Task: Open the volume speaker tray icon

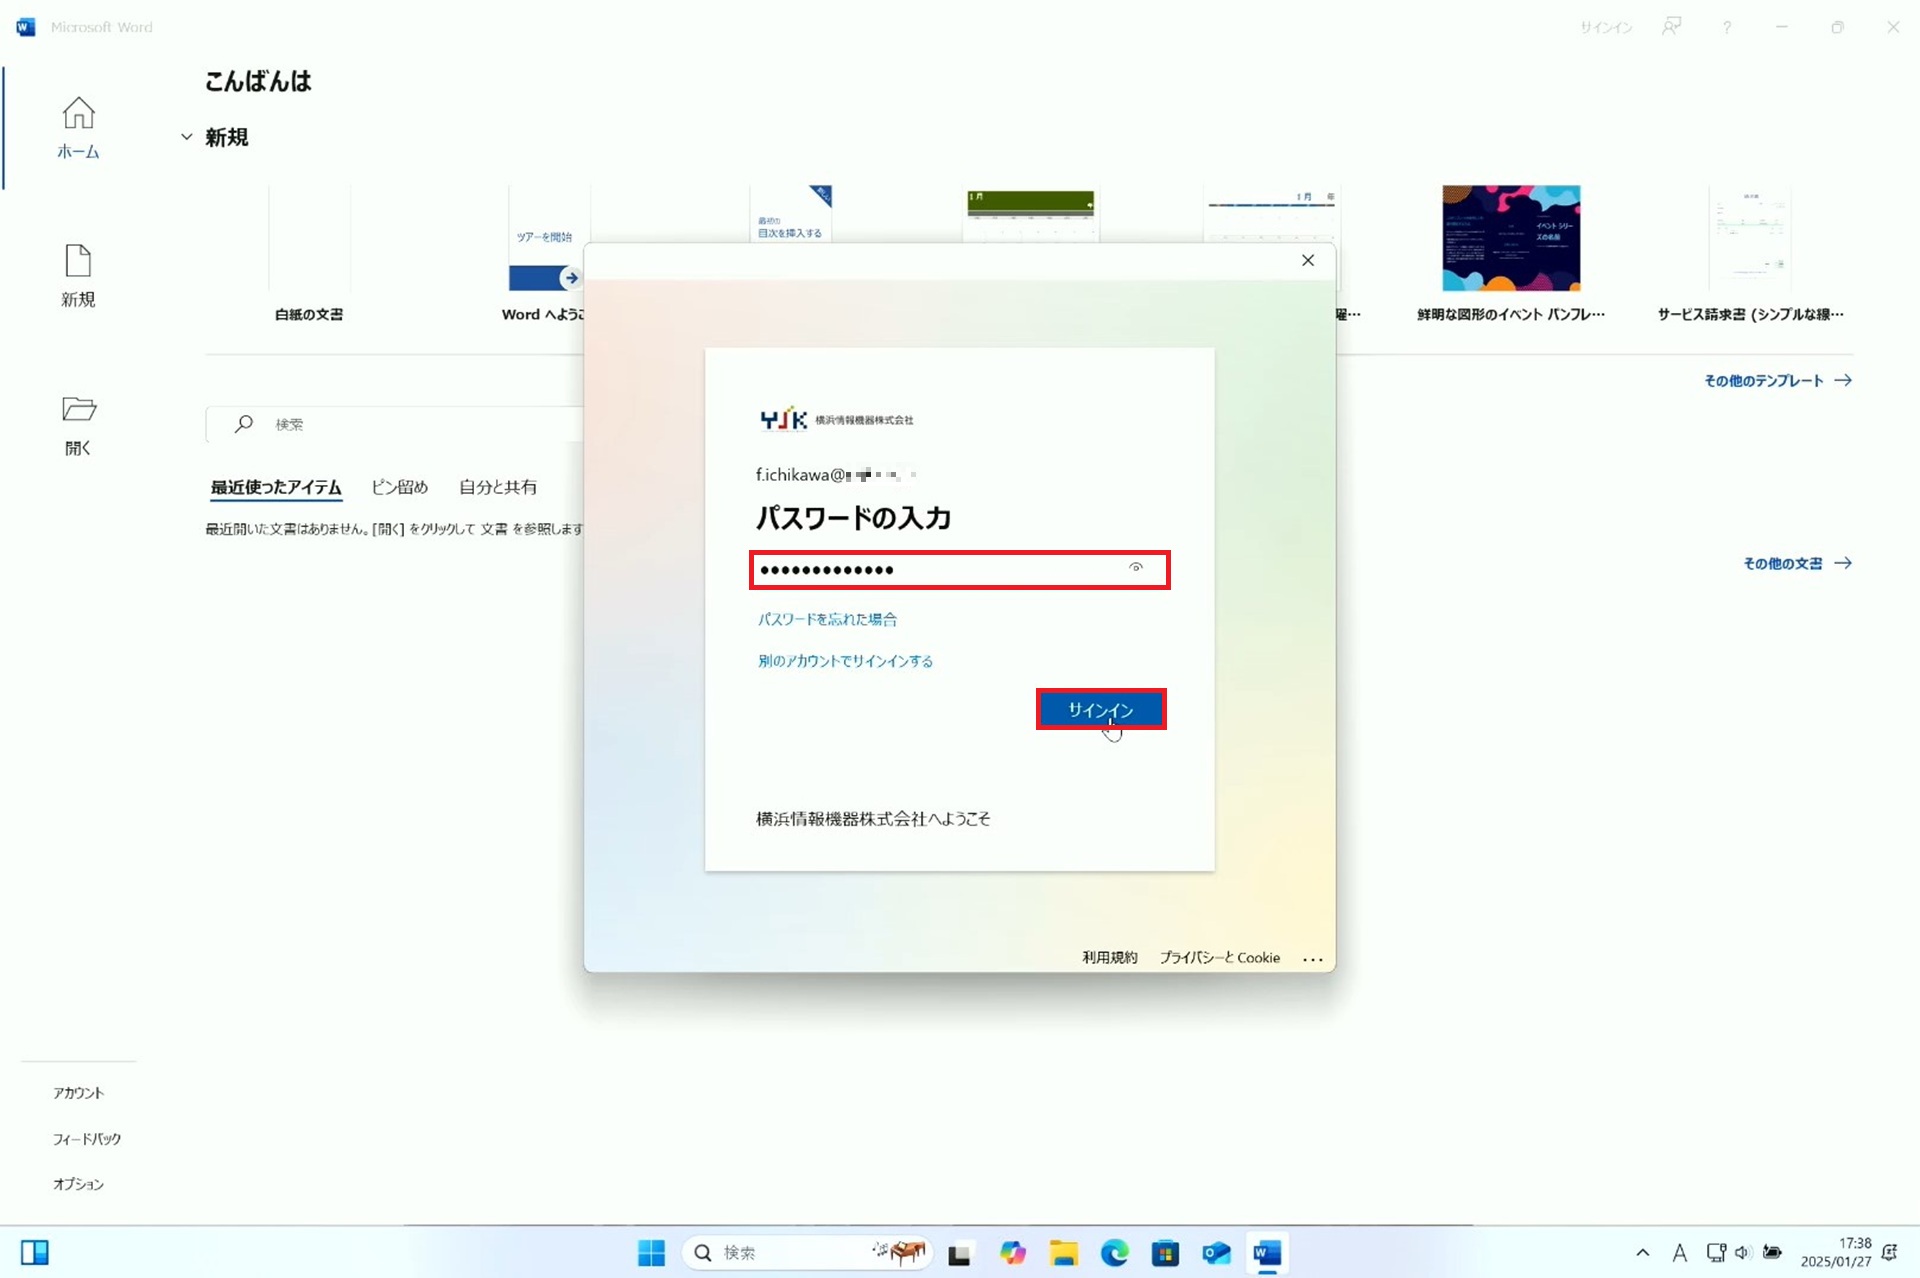Action: pos(1743,1252)
